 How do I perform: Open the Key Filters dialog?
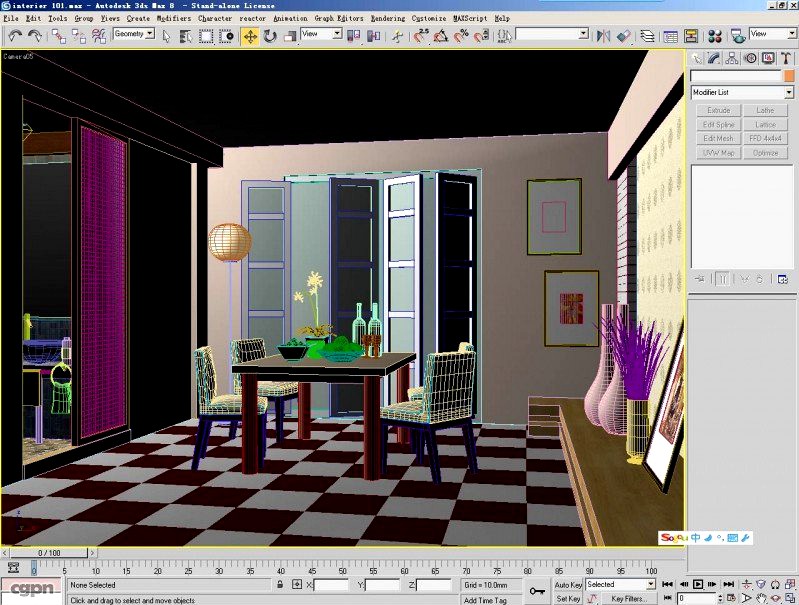point(628,599)
